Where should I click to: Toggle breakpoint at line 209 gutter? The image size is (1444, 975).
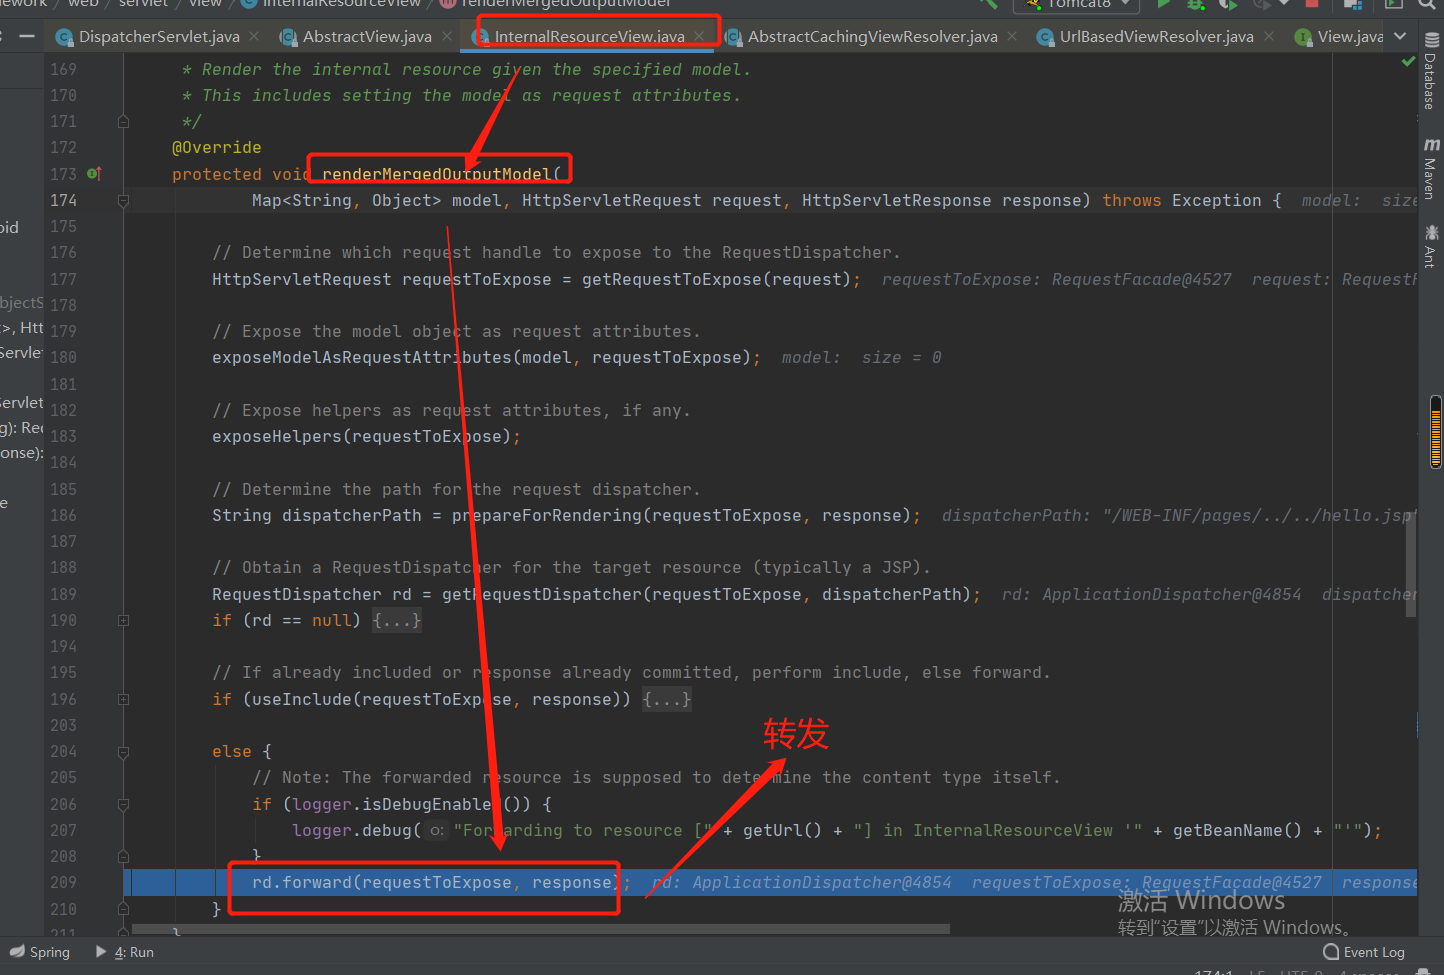(x=95, y=883)
